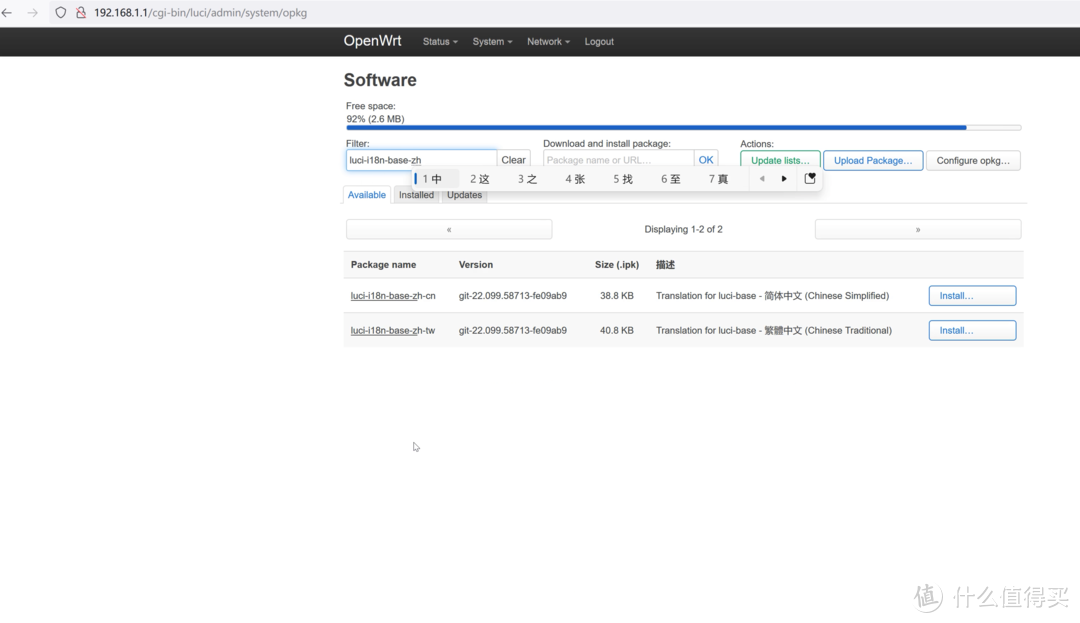Viewport: 1080px width, 623px height.
Task: Click the Upload Package button
Action: (872, 160)
